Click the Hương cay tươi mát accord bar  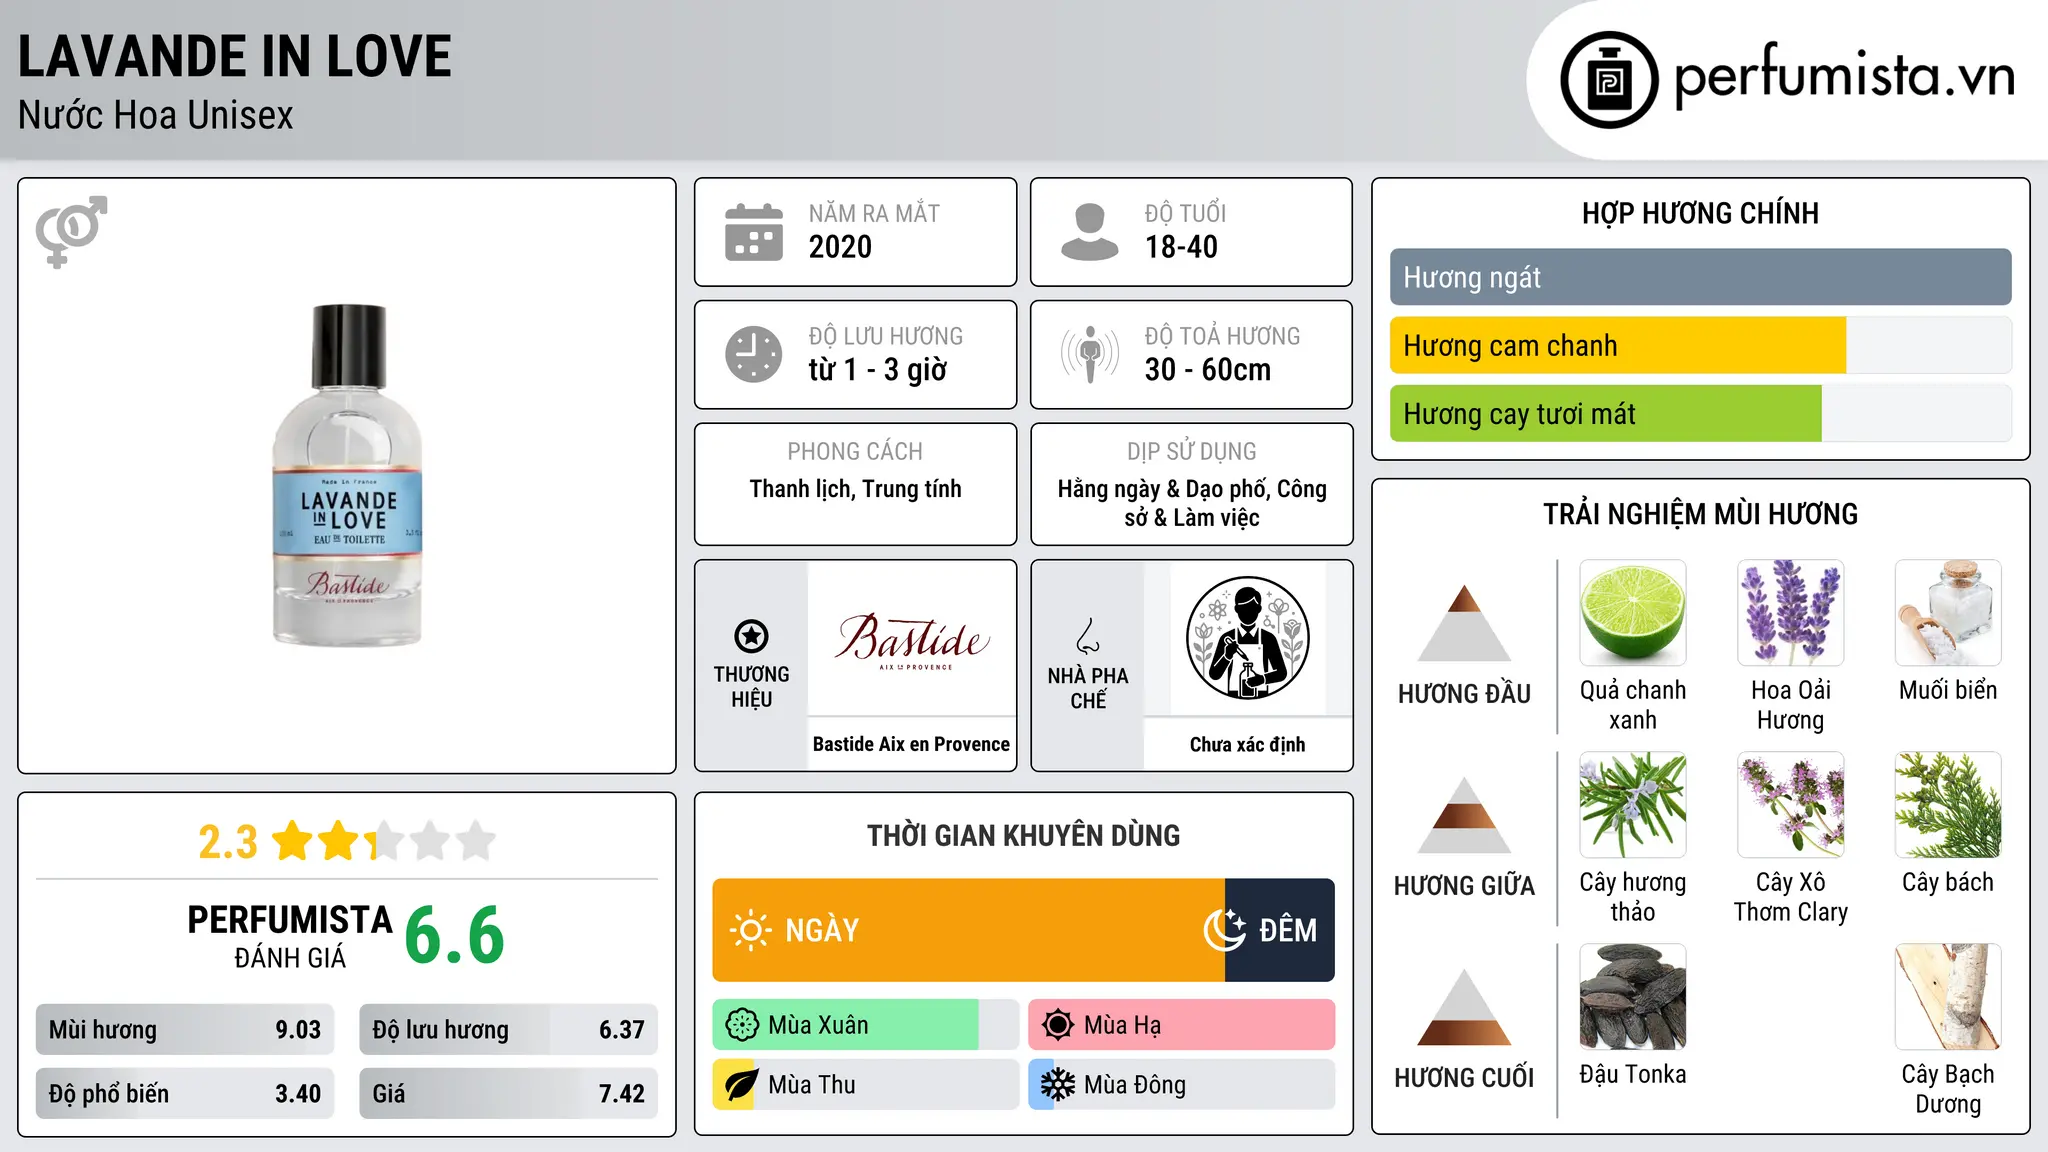(1701, 413)
